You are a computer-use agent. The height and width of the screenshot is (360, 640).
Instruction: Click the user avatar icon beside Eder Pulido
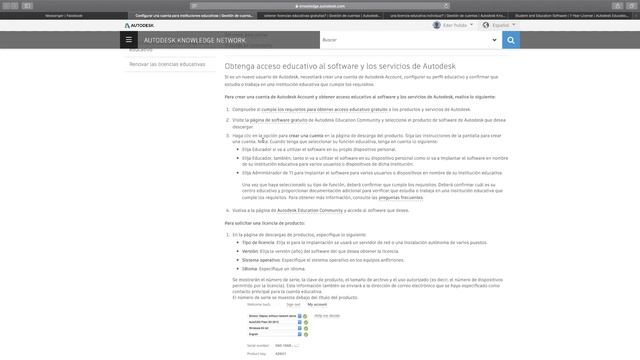436,25
